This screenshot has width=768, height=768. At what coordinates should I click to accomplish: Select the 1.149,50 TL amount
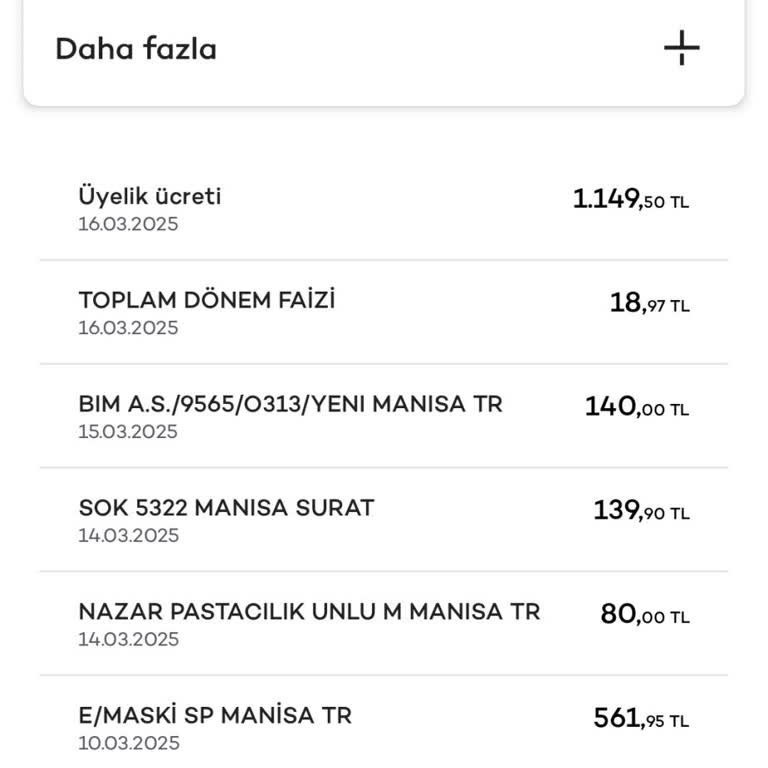pyautogui.click(x=630, y=200)
